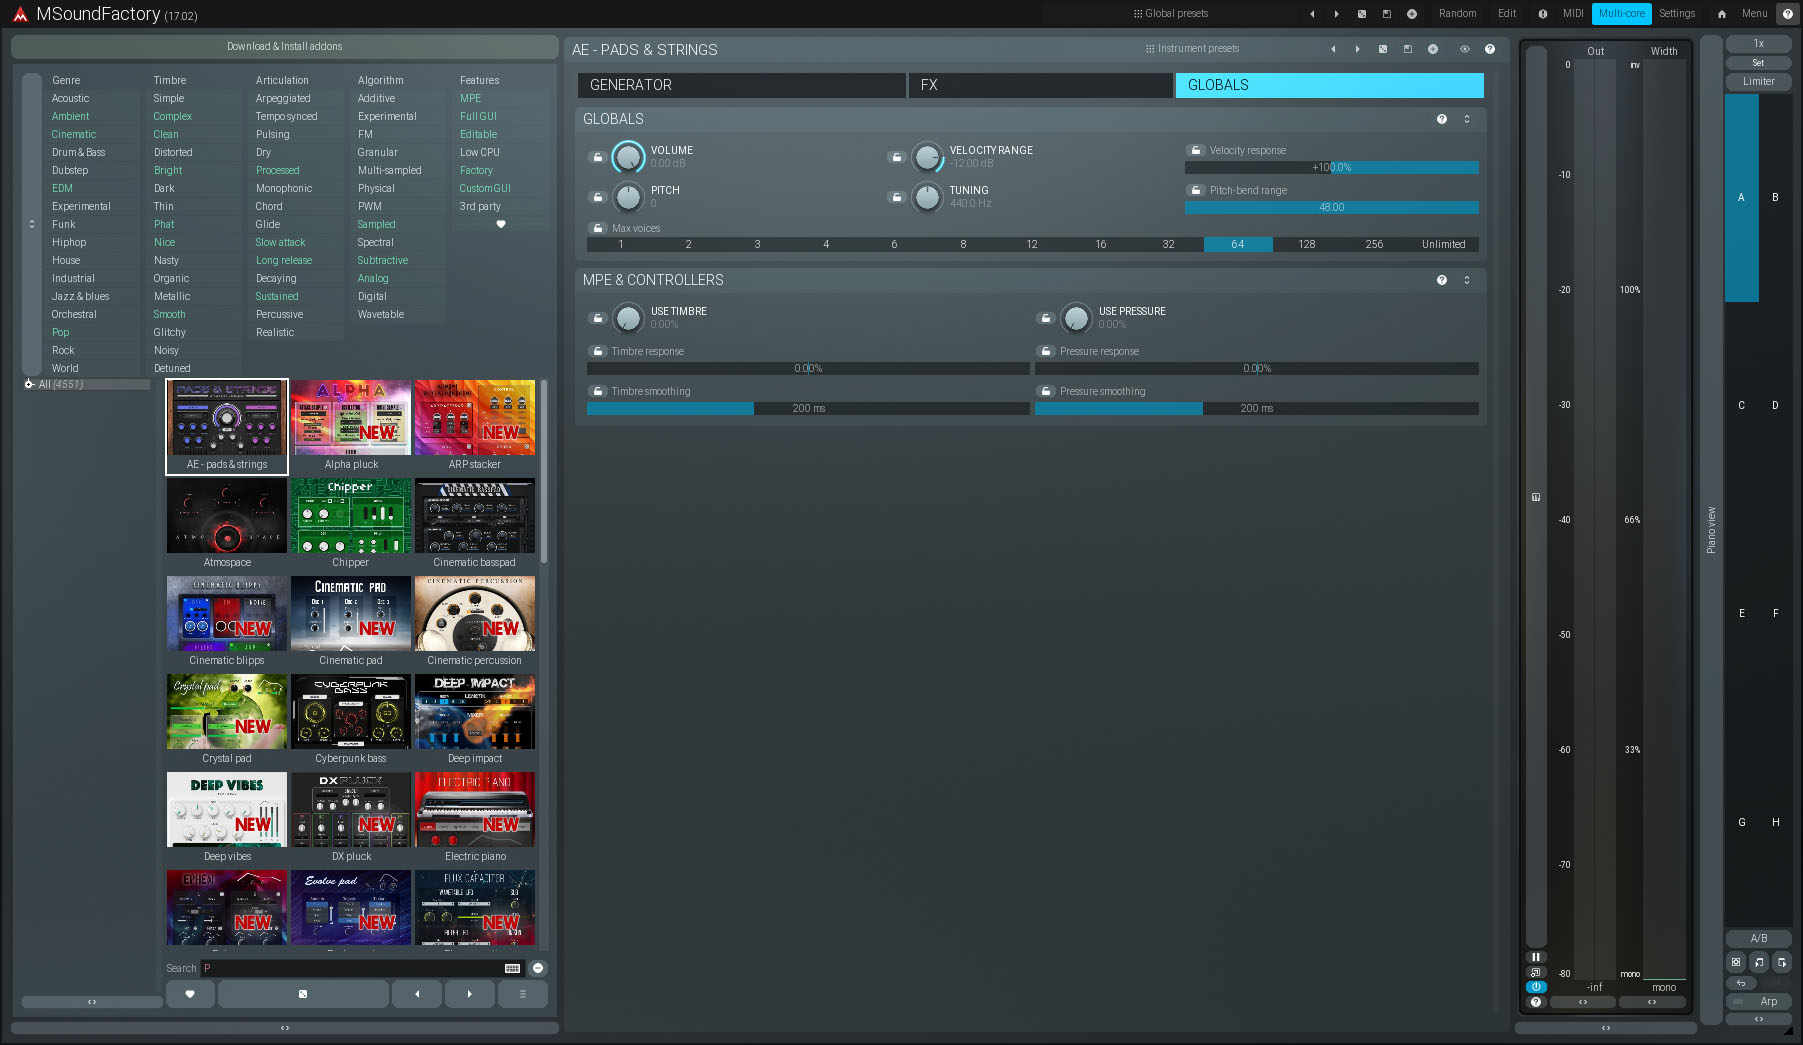Toggle instrument presets eye visibility icon
Viewport: 1803px width, 1045px height.
[1464, 49]
